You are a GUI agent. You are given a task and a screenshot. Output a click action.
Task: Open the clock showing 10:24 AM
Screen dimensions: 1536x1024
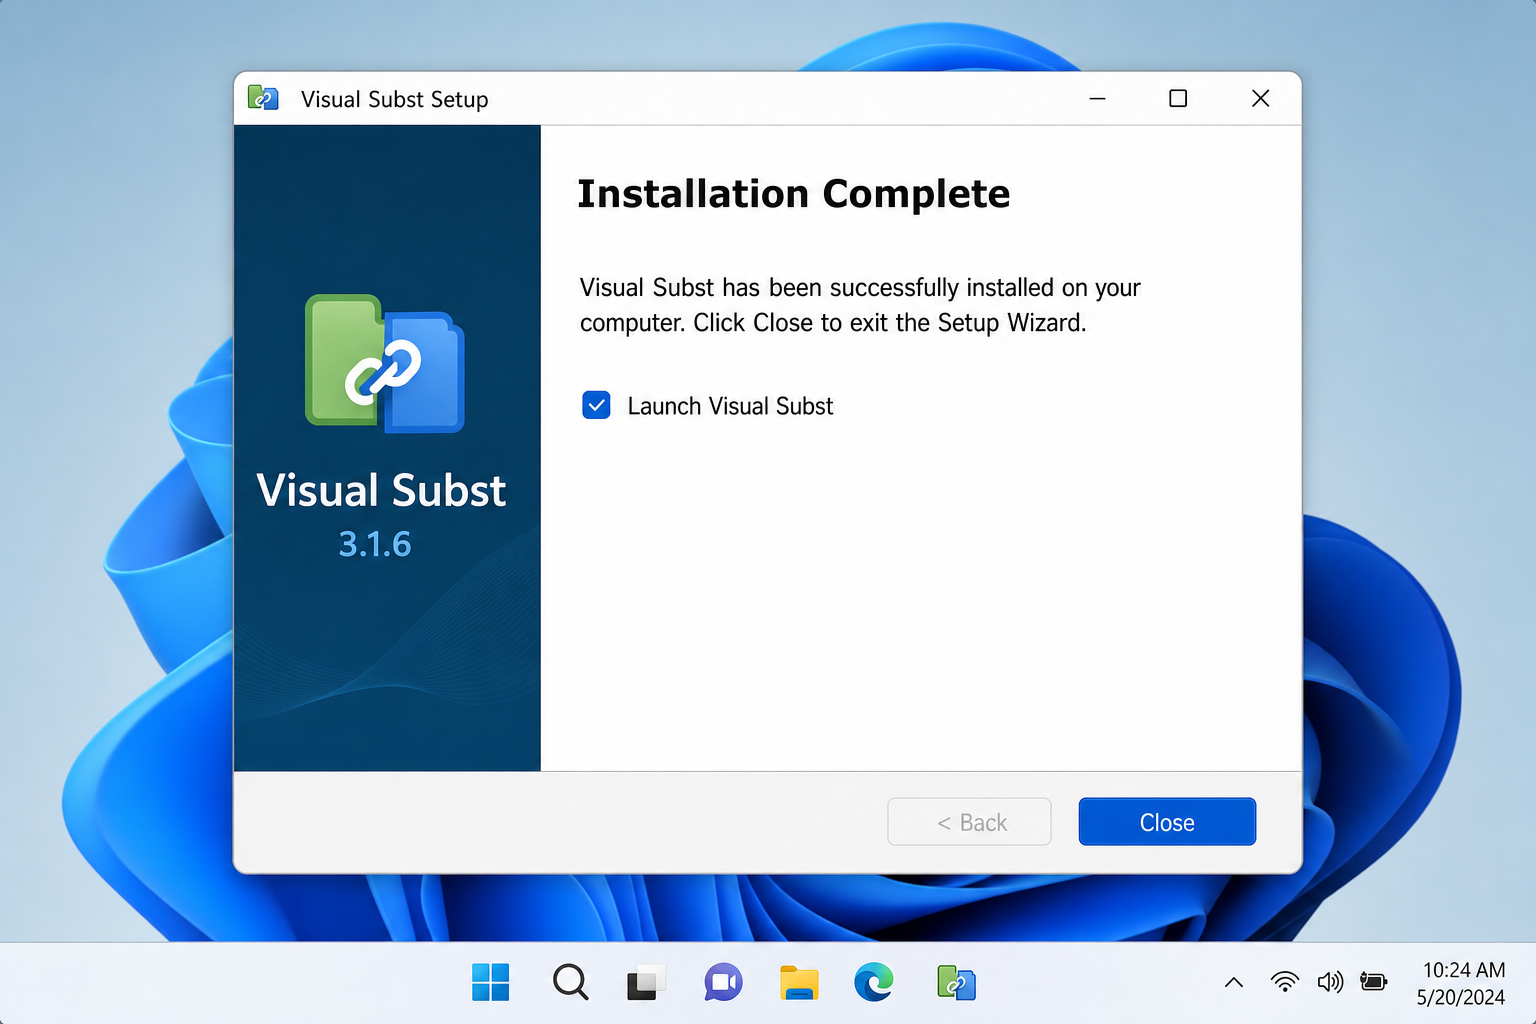[x=1464, y=970]
